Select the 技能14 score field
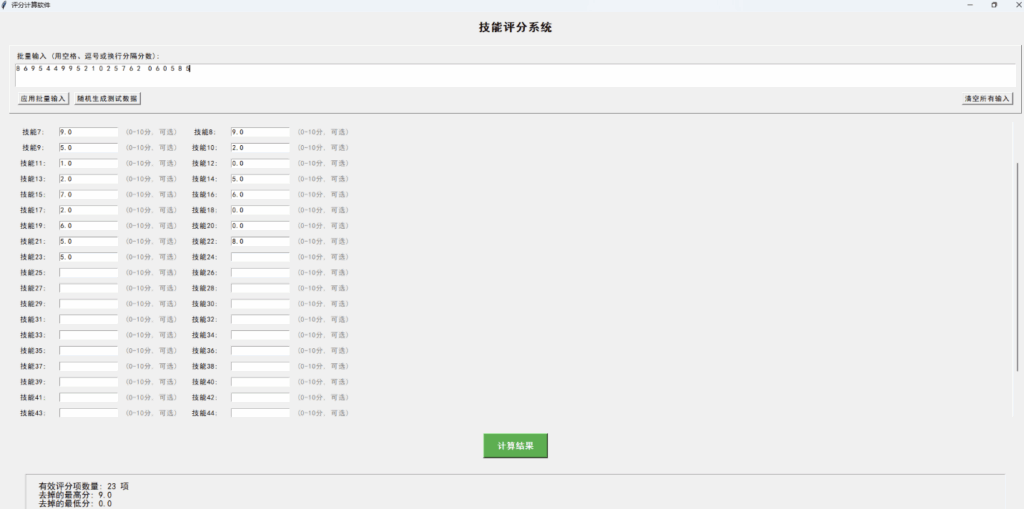This screenshot has height=509, width=1024. 260,179
